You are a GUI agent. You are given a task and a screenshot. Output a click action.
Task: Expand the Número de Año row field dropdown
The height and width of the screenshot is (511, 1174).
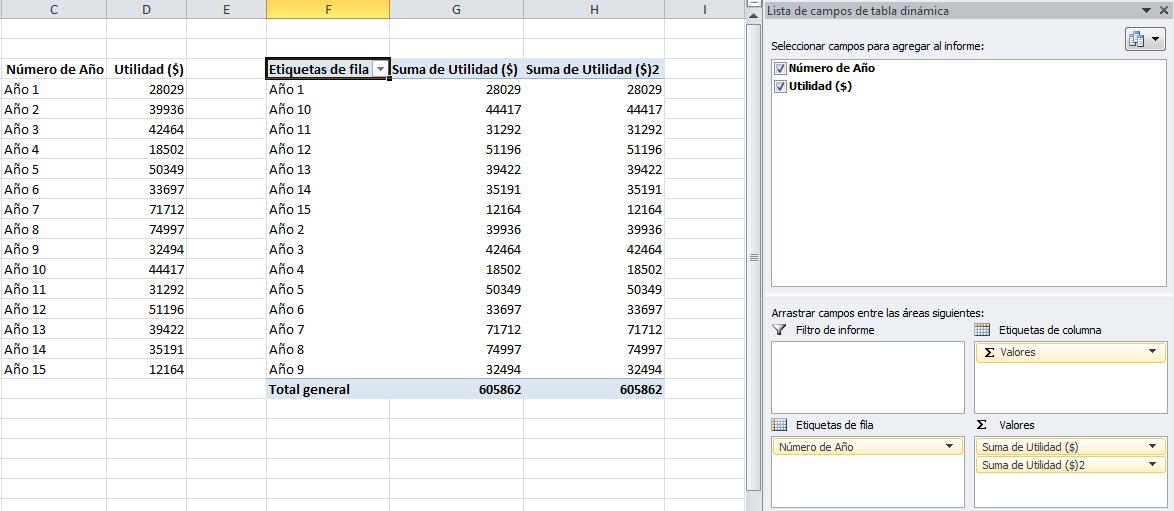click(x=949, y=447)
